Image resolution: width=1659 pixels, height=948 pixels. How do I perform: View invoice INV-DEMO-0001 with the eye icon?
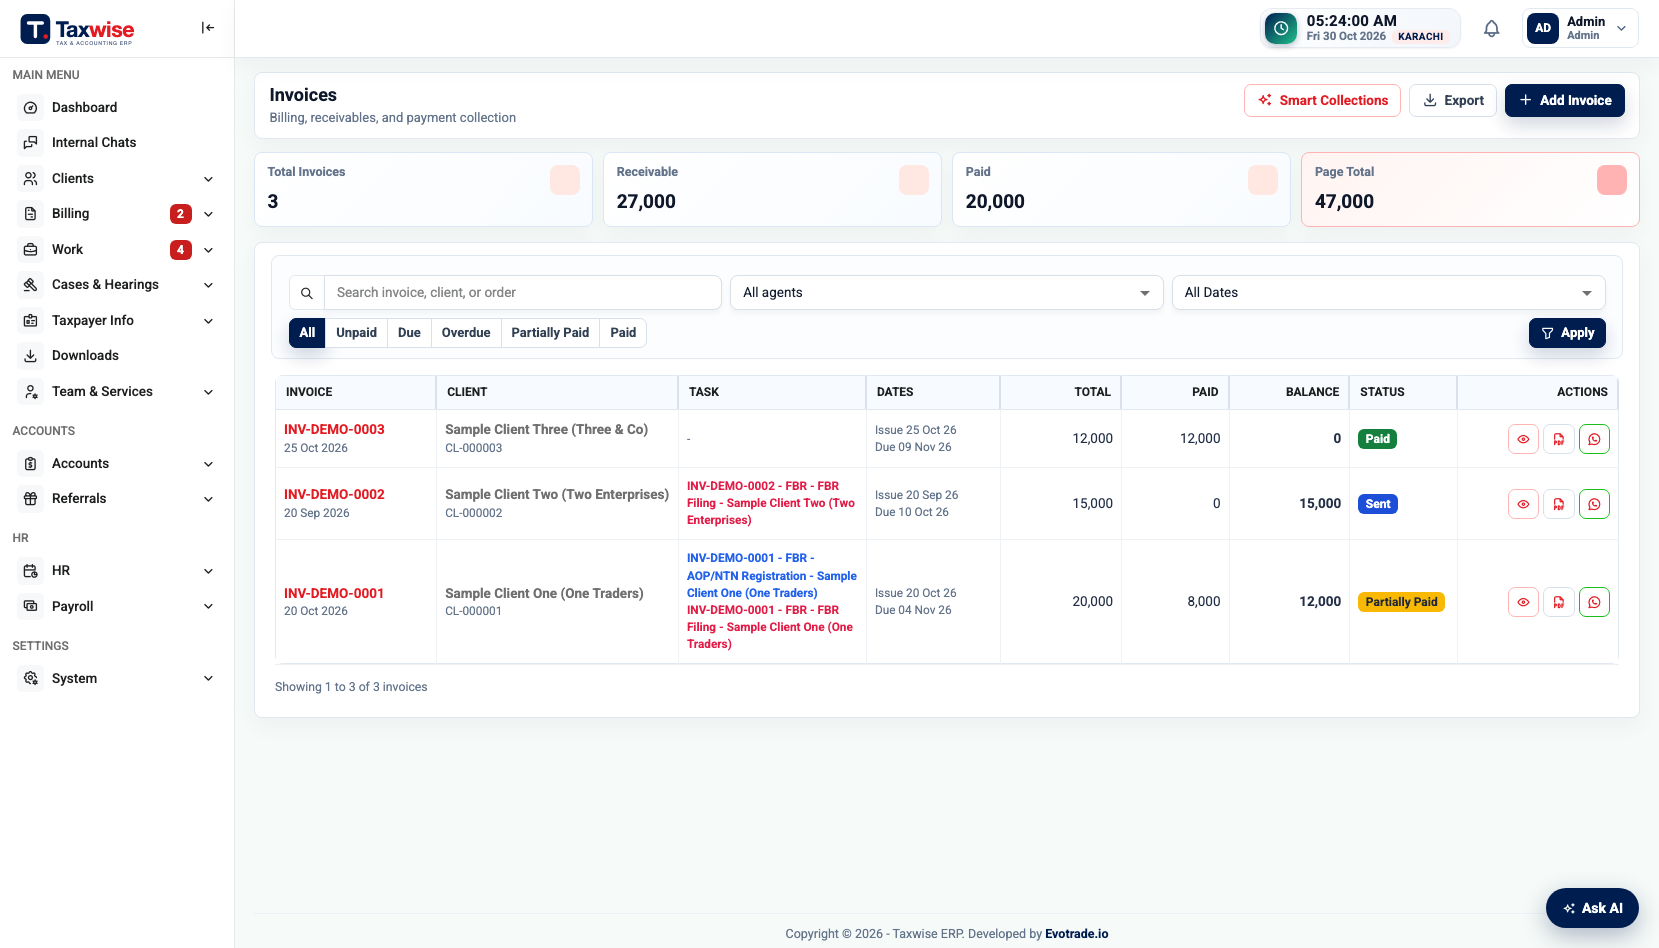tap(1523, 602)
